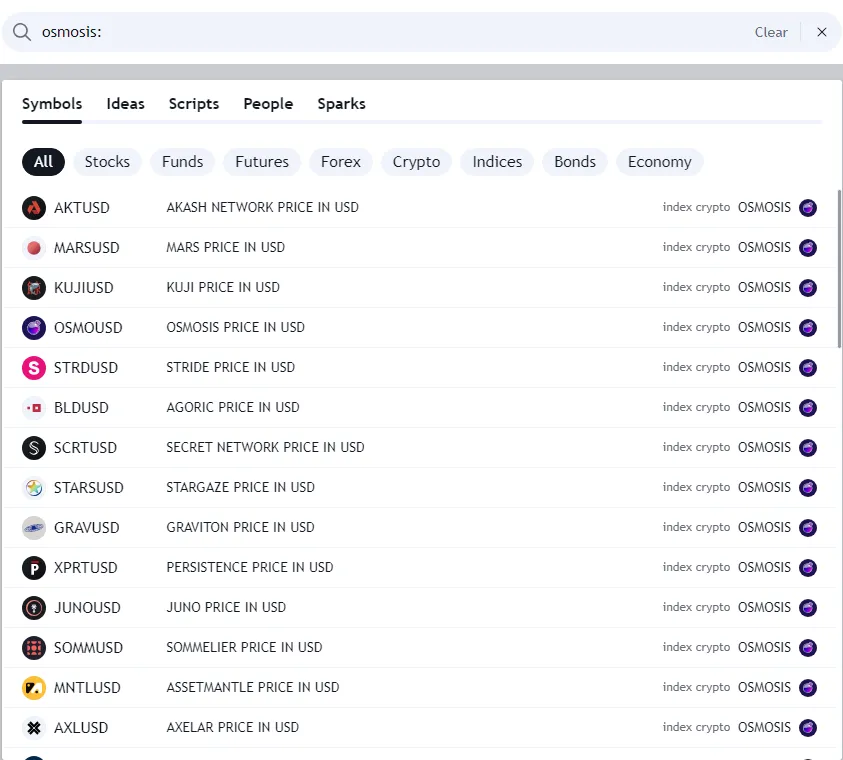Click index crypto label in SOMMUSD row
This screenshot has width=843, height=760.
[696, 647]
